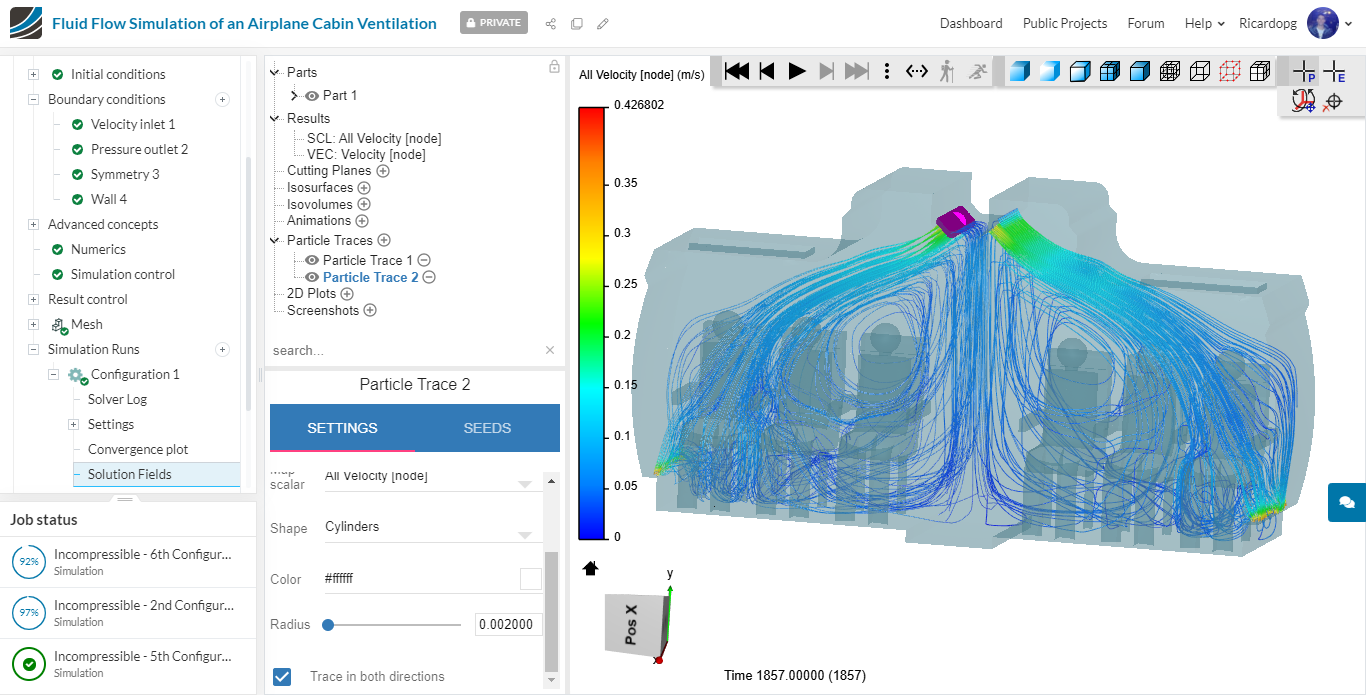This screenshot has height=695, width=1366.
Task: Add a new Cutting Plane
Action: (x=383, y=171)
